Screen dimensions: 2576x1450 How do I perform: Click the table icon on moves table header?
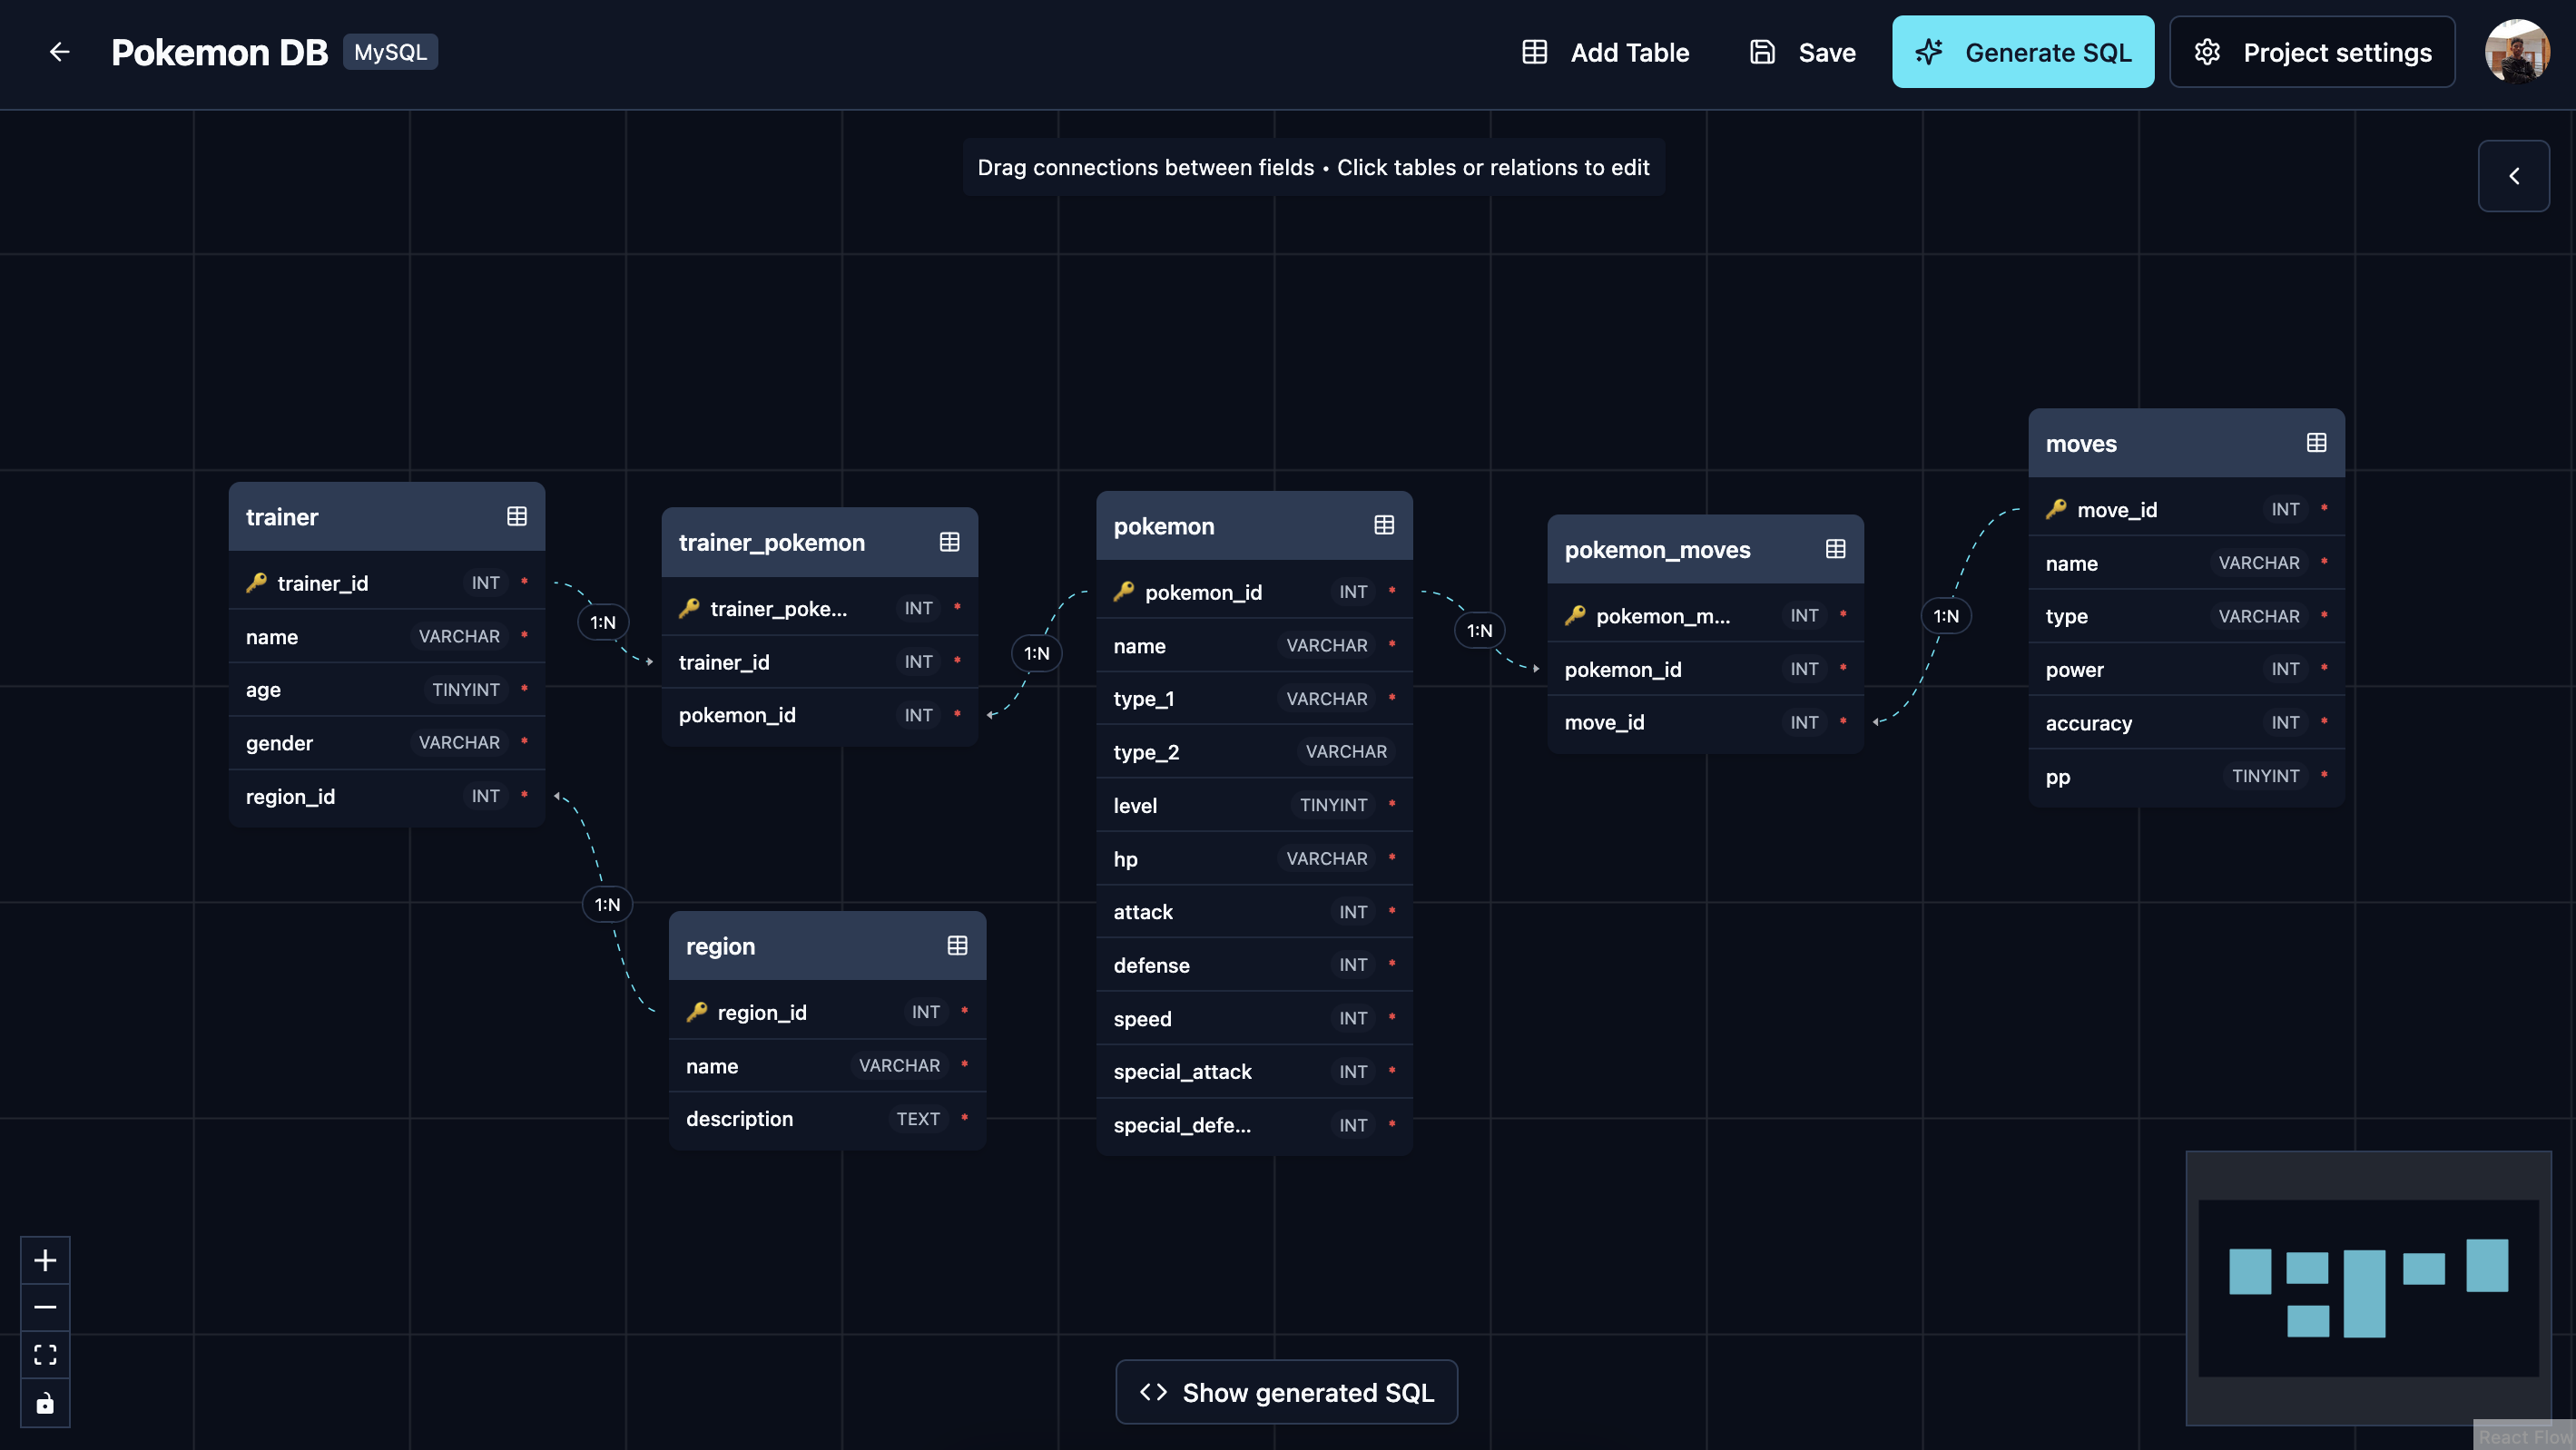(x=2316, y=443)
